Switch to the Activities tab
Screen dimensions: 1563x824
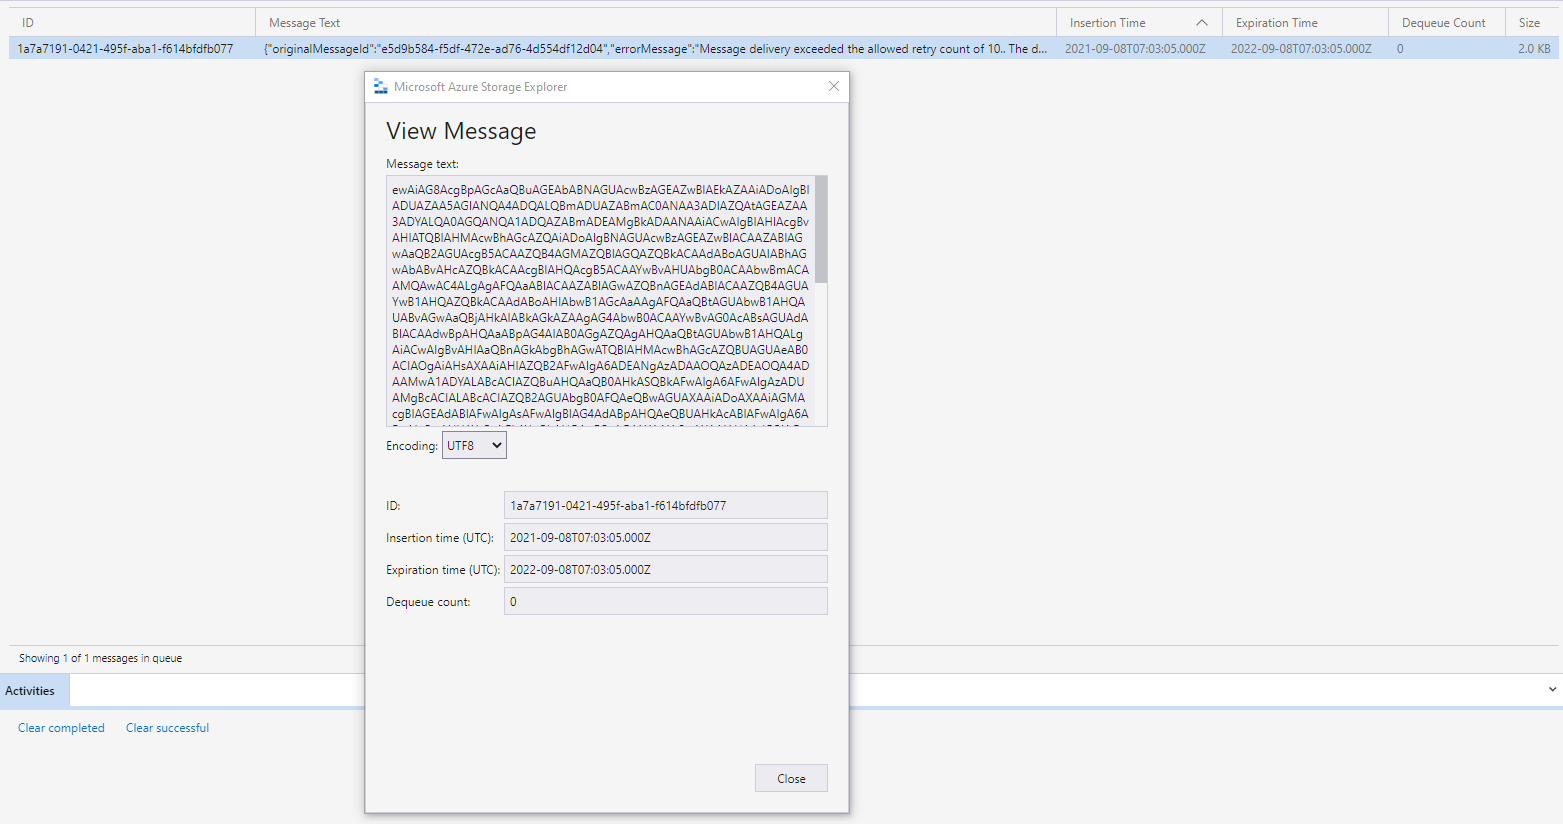point(33,690)
